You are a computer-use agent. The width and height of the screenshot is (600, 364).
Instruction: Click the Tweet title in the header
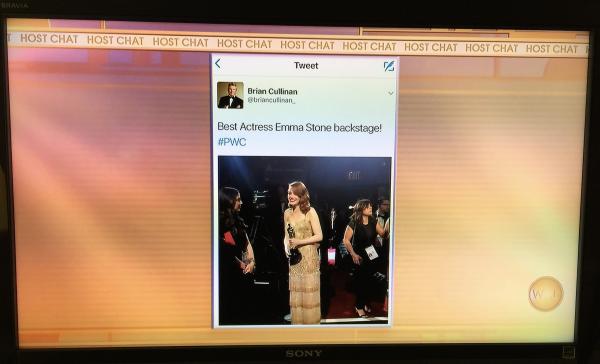306,65
